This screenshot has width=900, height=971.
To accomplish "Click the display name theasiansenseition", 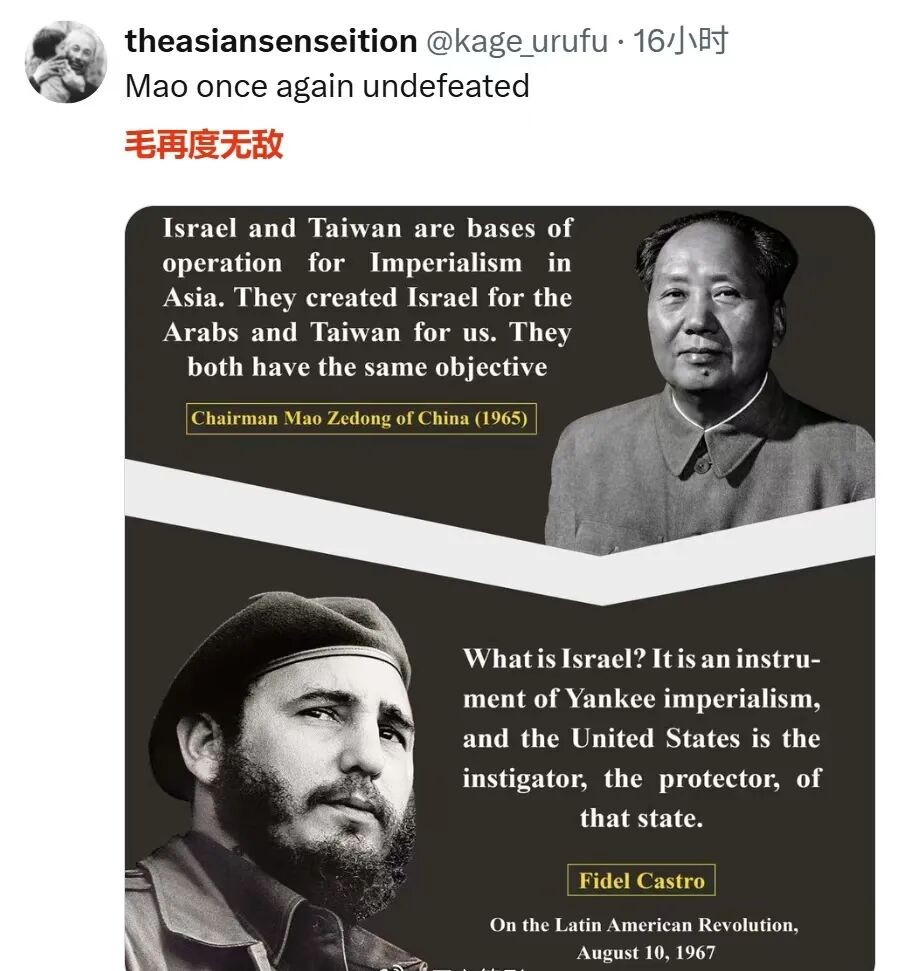I will click(x=270, y=41).
